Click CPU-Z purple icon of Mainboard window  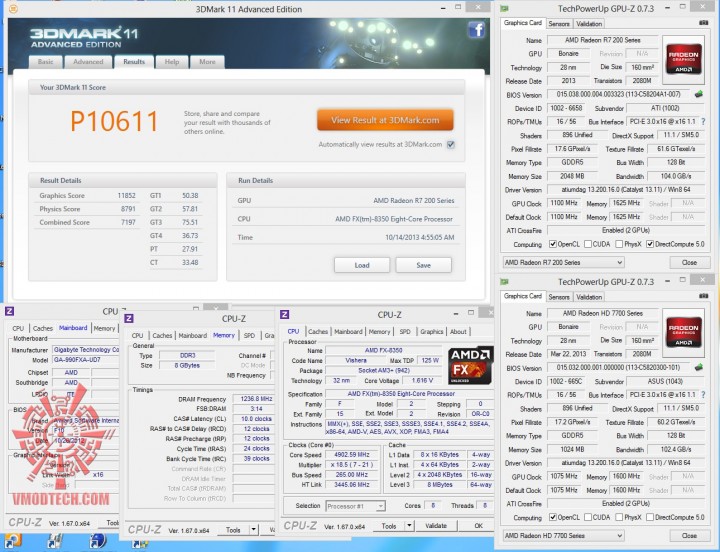point(9,311)
